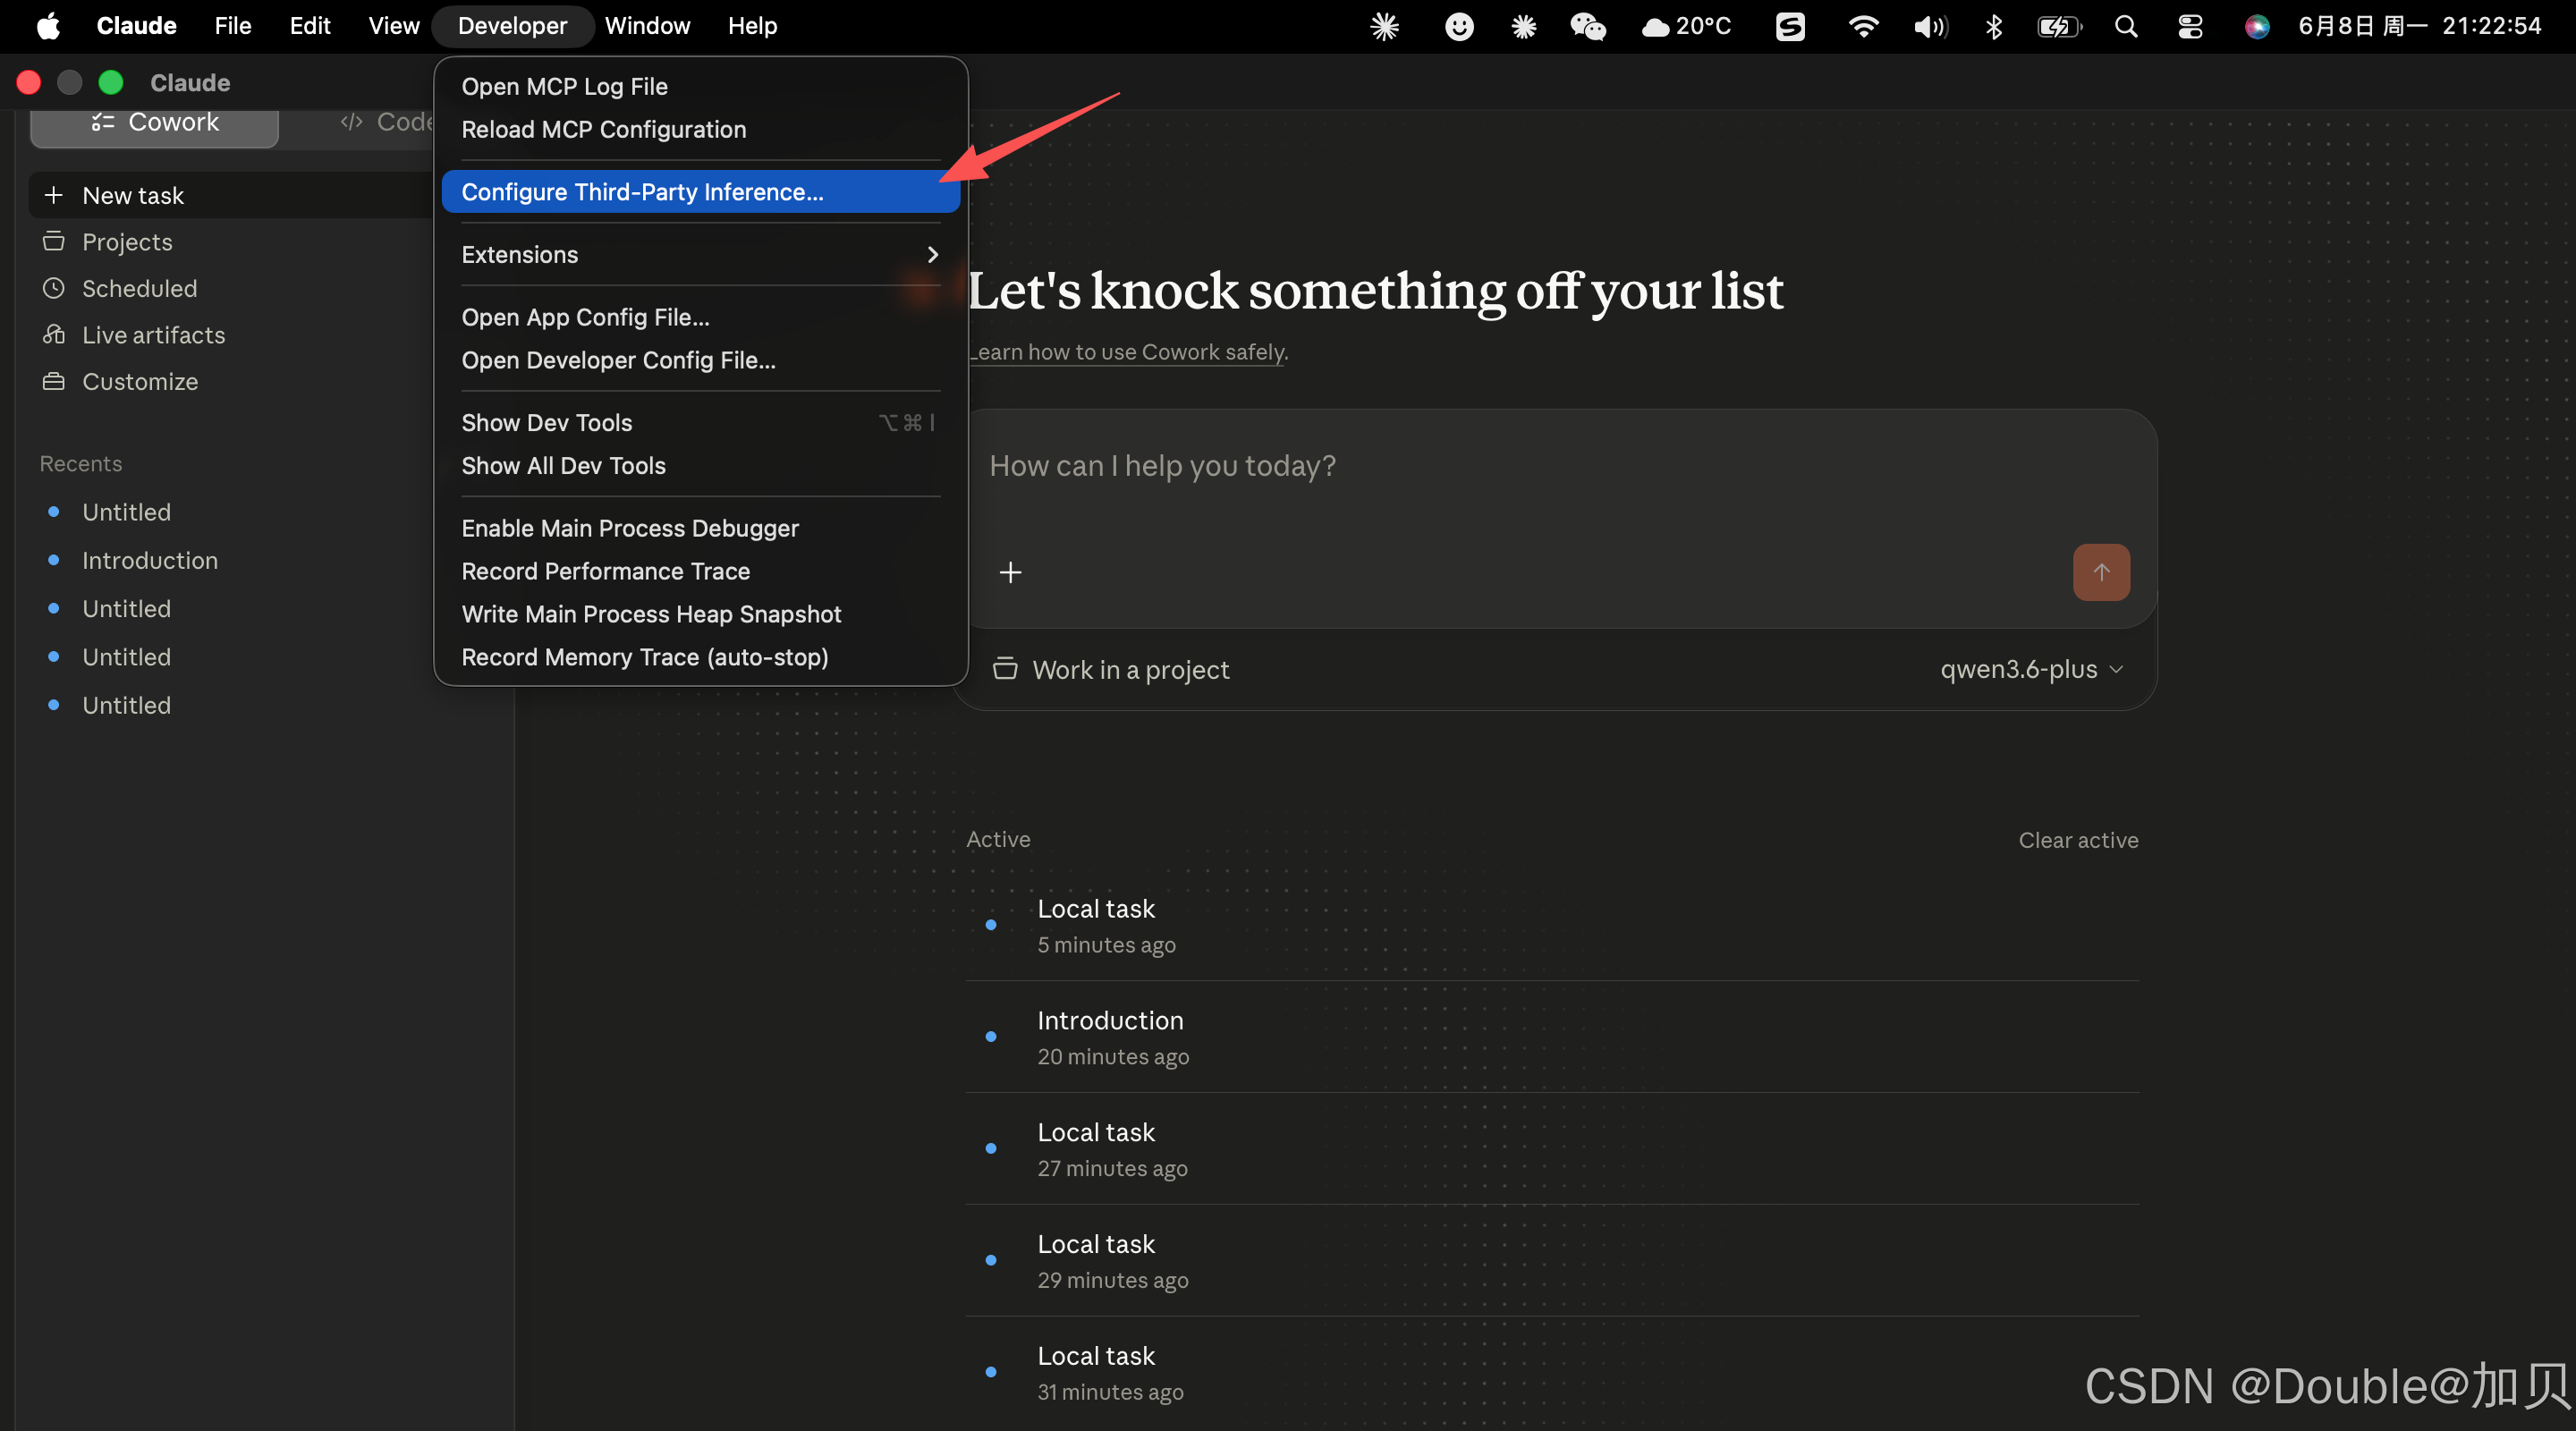Open the File menu

coord(232,26)
